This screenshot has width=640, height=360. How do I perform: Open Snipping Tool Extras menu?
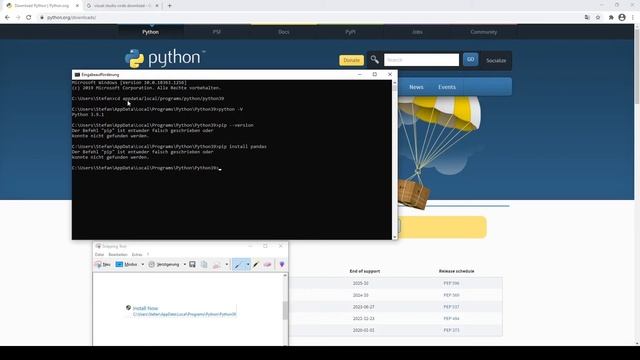pyautogui.click(x=137, y=255)
